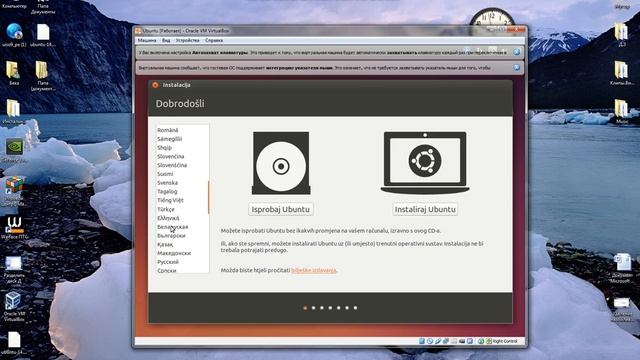Click the video capture status icon
The width and height of the screenshot is (640, 360).
click(x=462, y=341)
